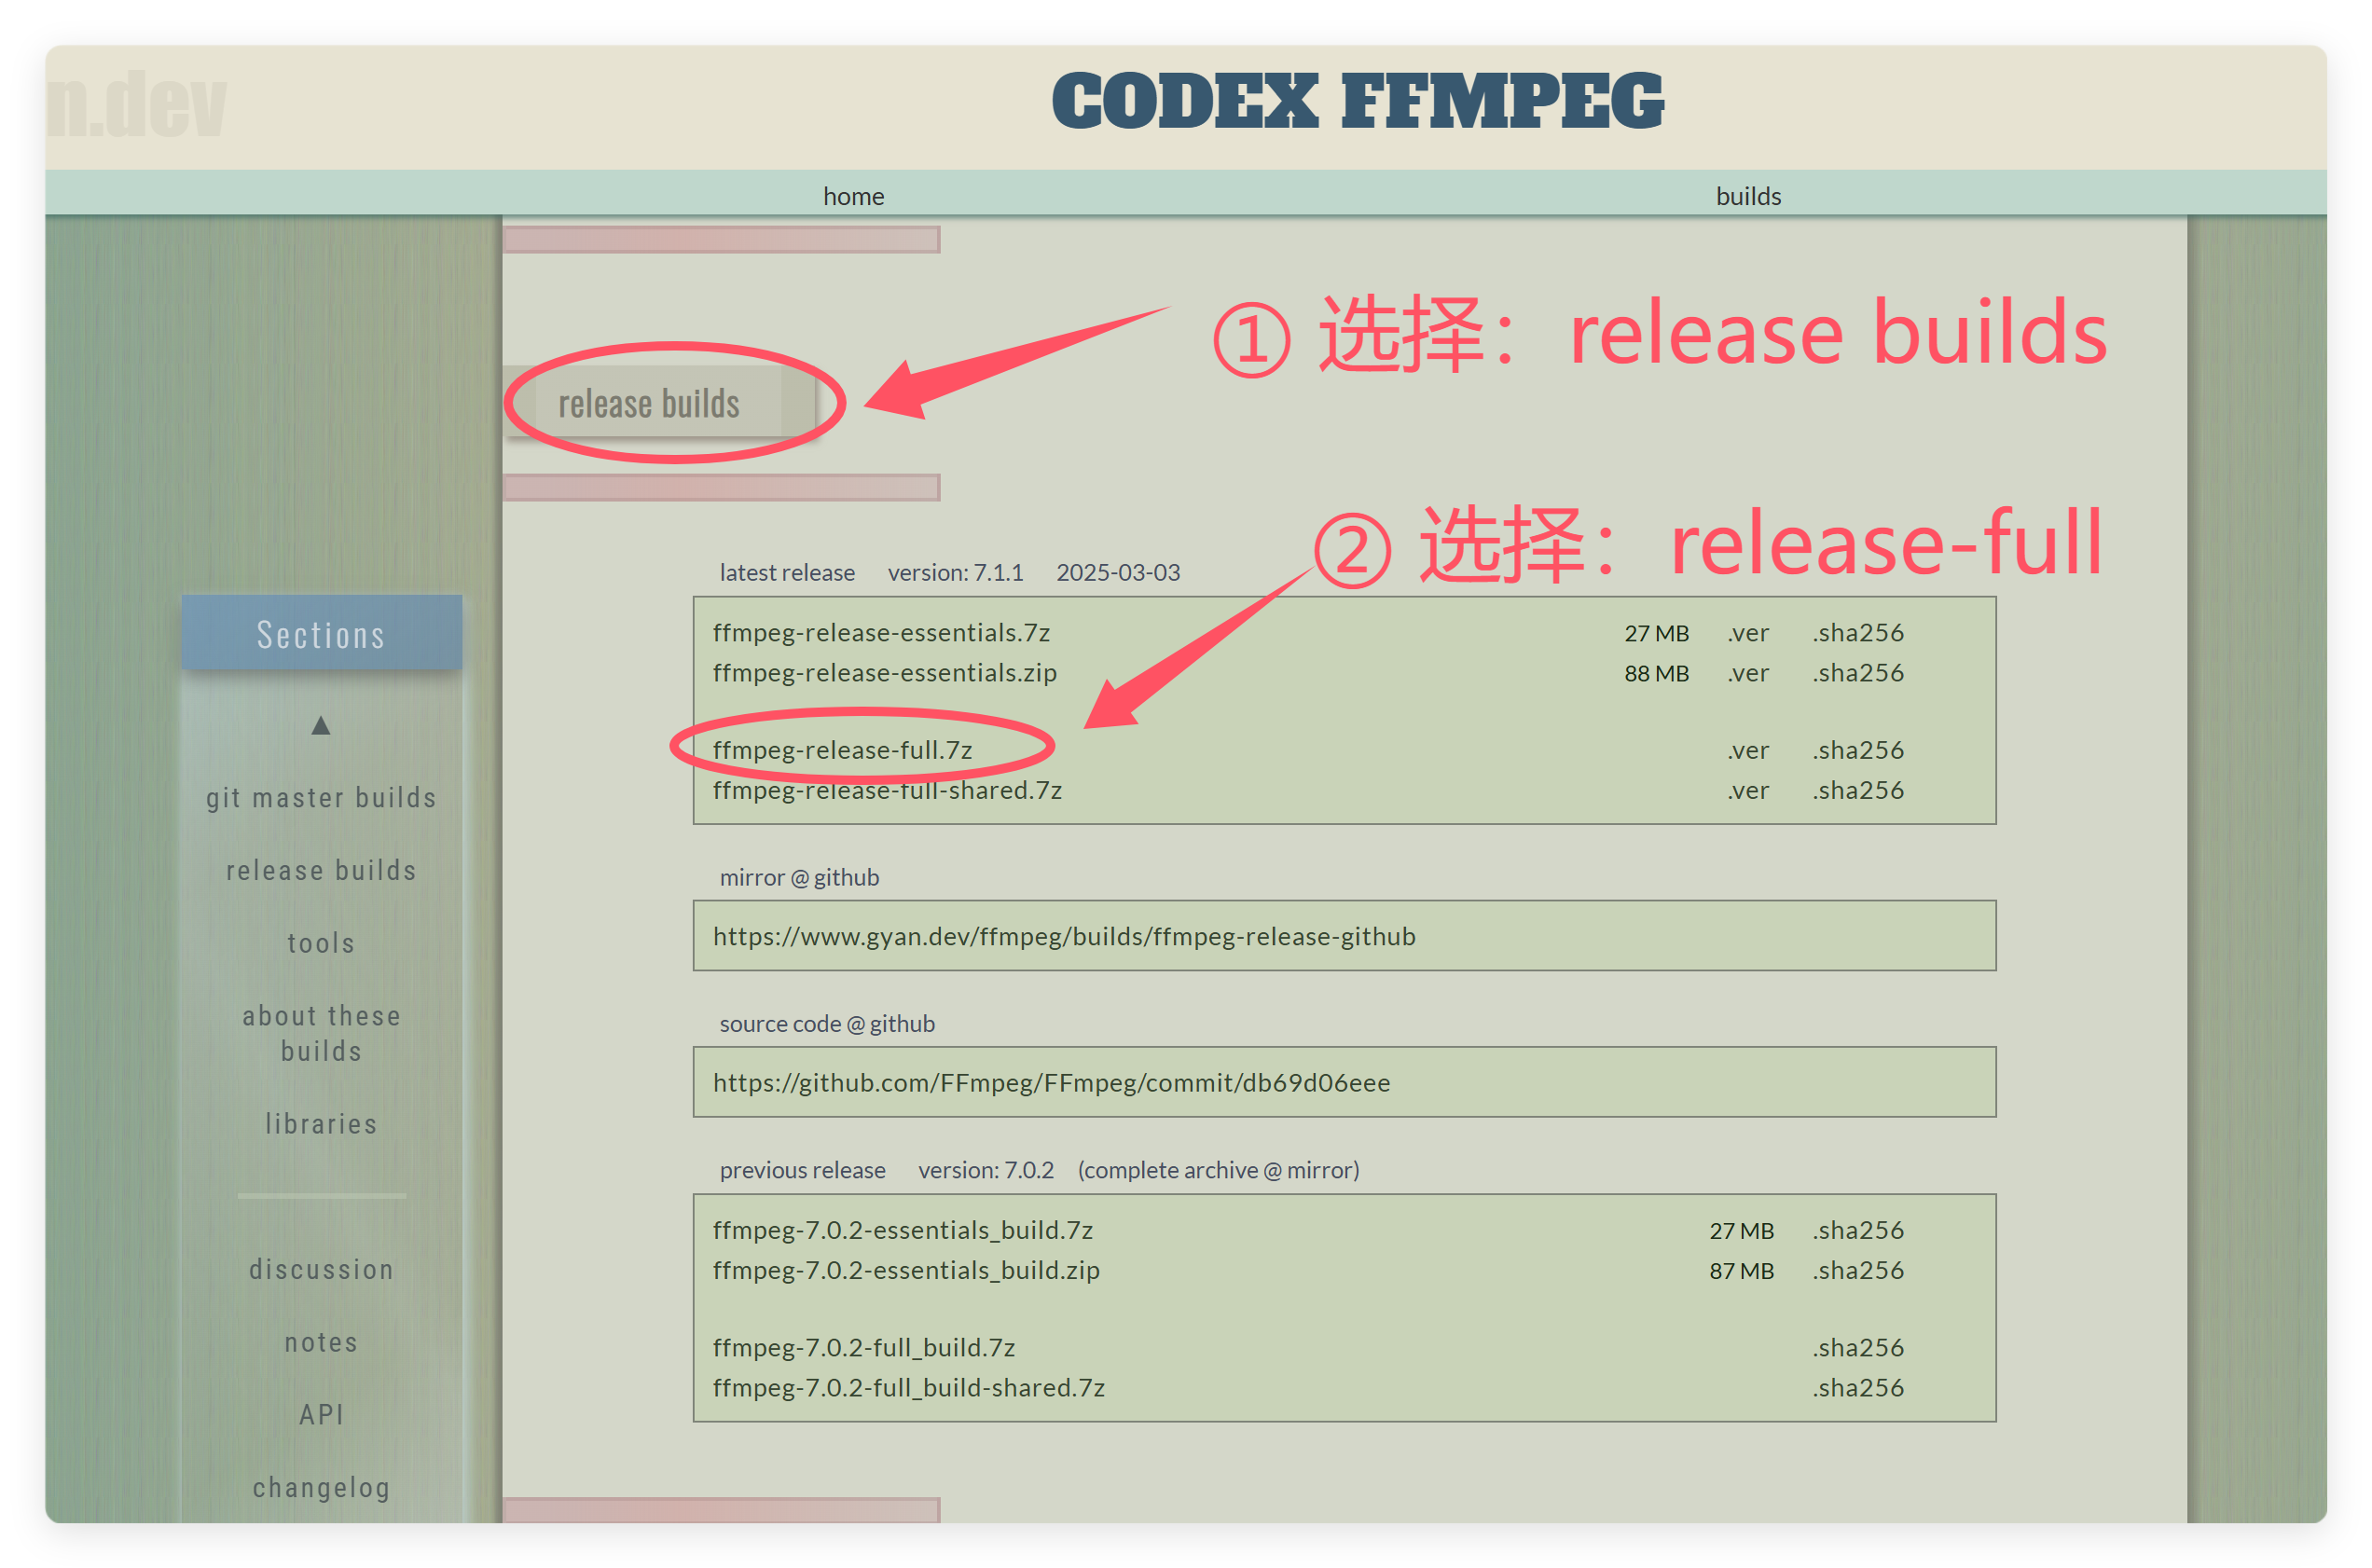Open notes link in sidebar
Screen dimensions: 2372x1568
click(321, 1342)
